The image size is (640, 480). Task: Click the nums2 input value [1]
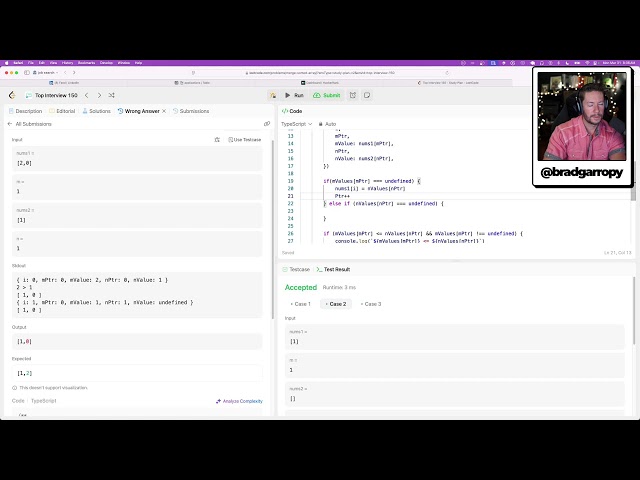point(21,220)
